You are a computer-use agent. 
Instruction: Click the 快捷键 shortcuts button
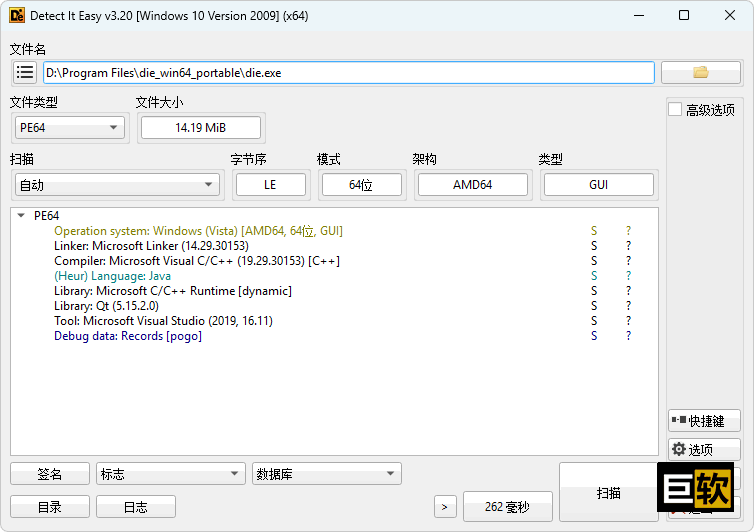point(704,421)
